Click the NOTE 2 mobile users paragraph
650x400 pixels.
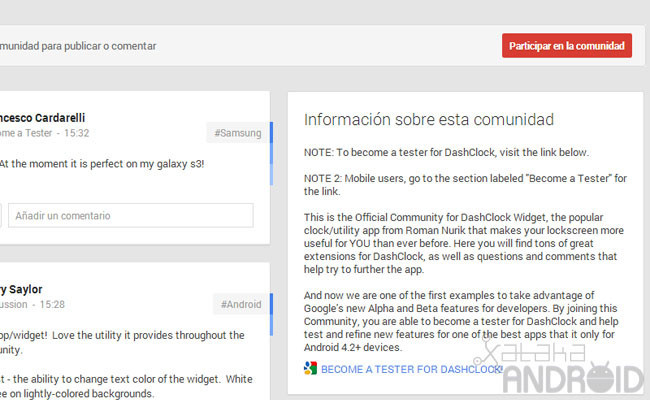pyautogui.click(x=465, y=184)
